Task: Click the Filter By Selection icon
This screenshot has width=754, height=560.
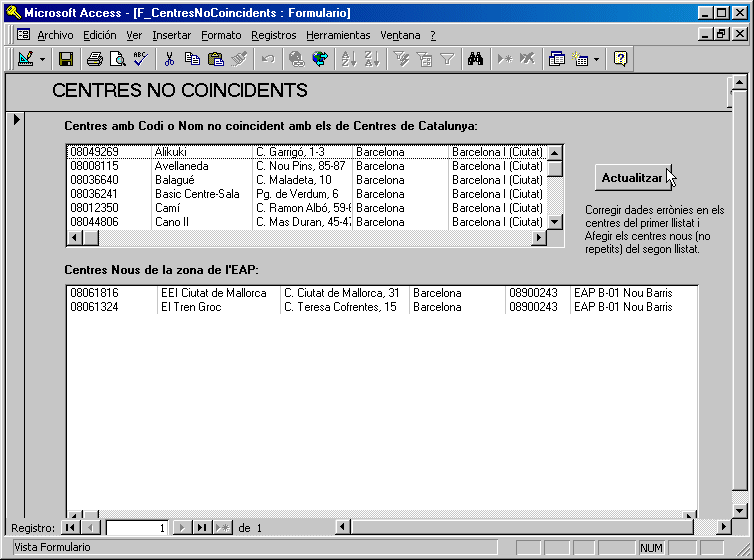Action: point(401,59)
